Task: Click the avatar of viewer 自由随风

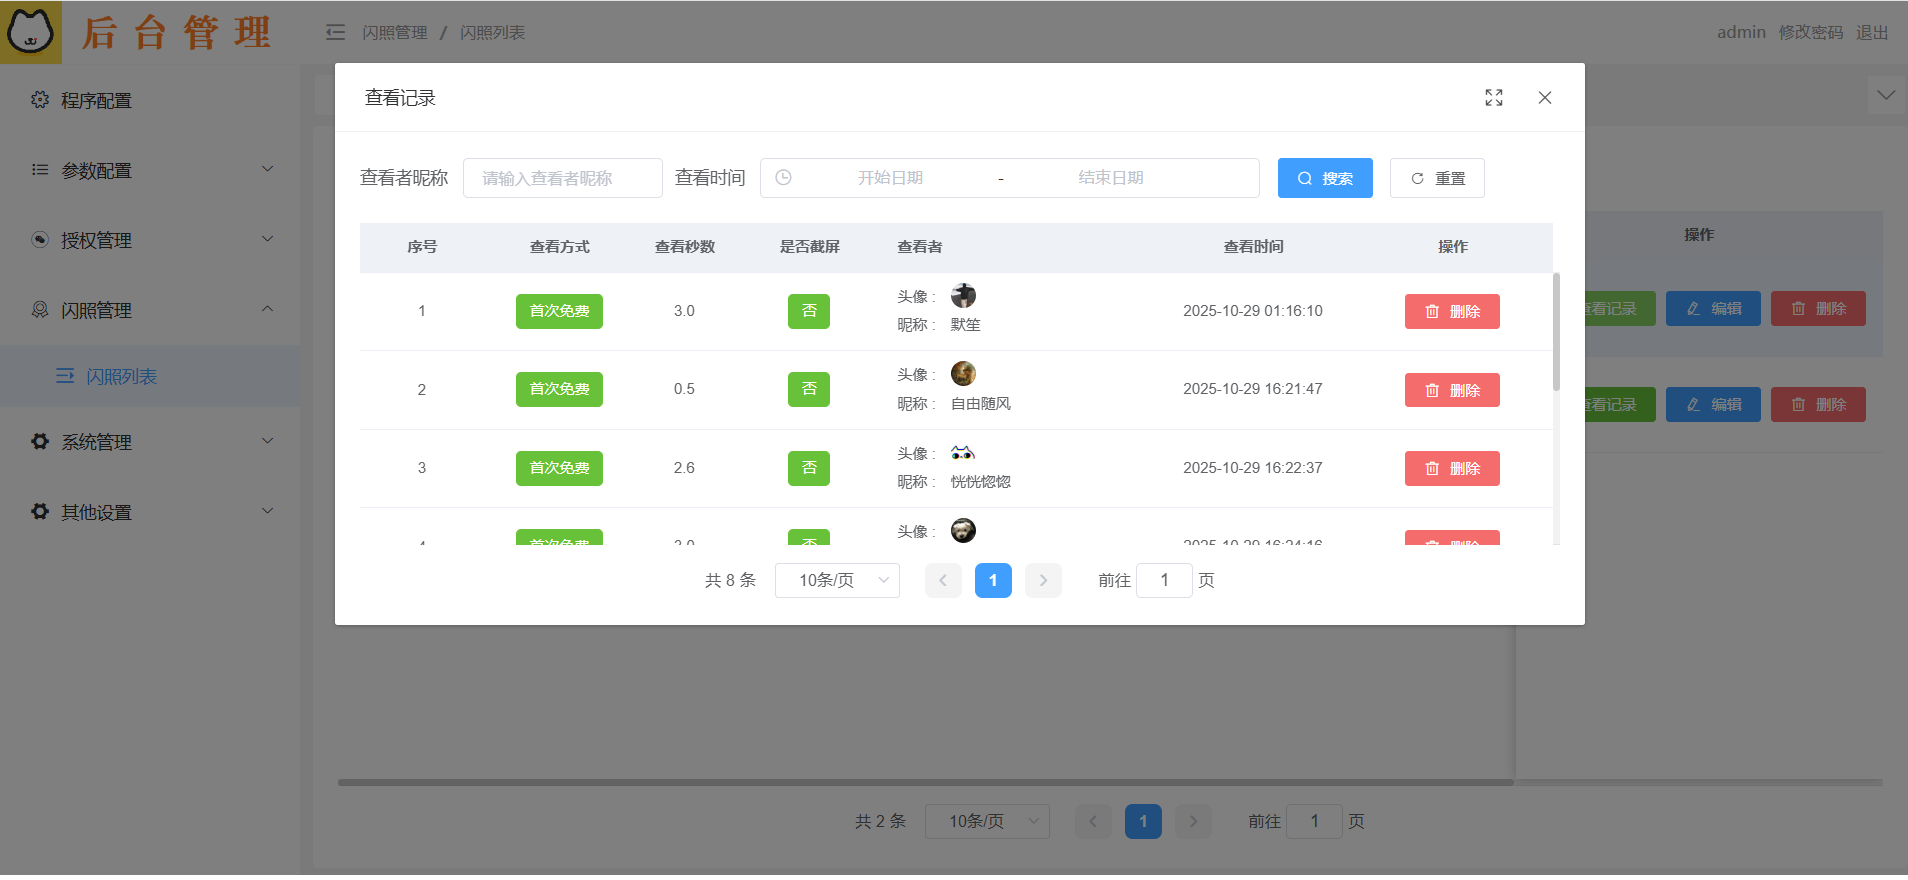Action: [x=963, y=374]
